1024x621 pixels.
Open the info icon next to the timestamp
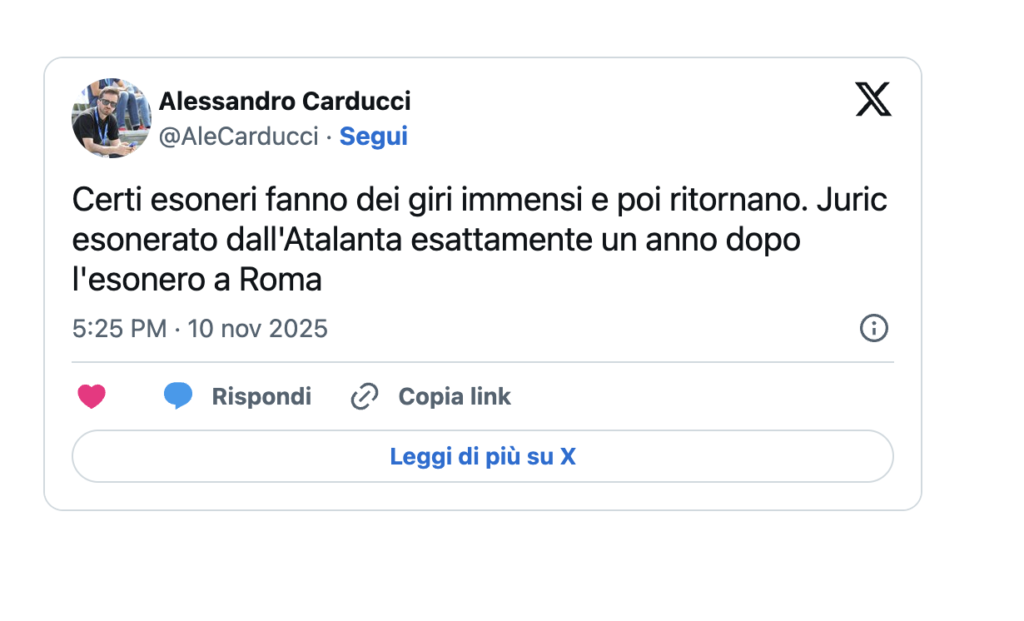(873, 328)
